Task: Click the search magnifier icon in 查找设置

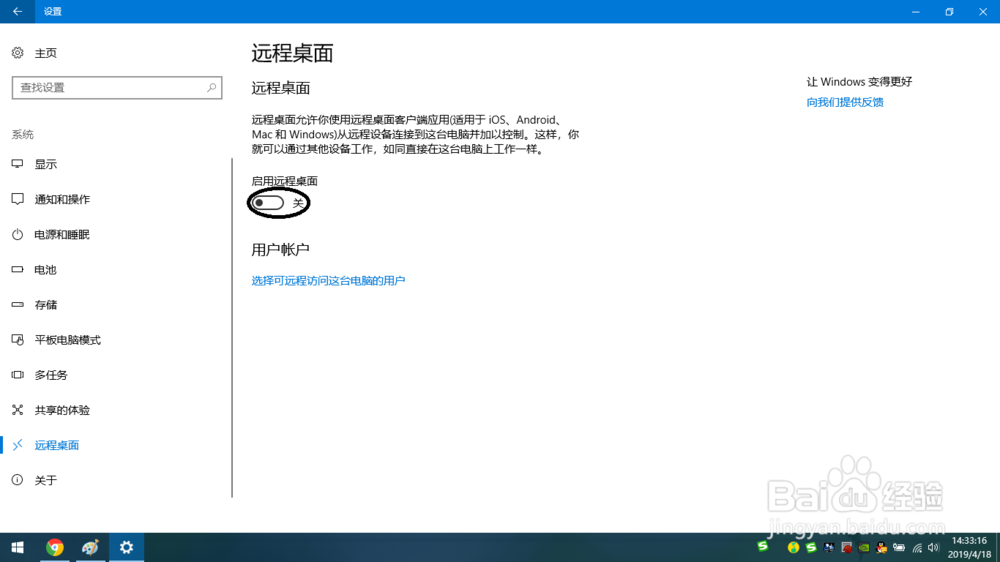Action: click(211, 87)
